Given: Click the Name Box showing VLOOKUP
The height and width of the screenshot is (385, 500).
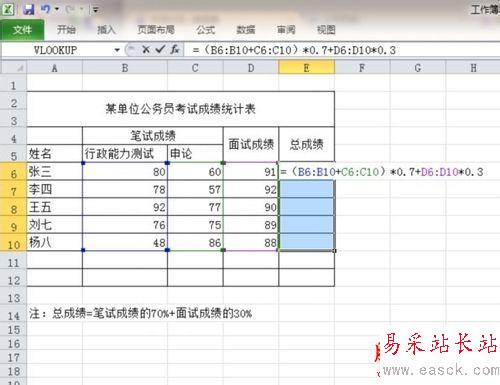Looking at the screenshot, I should coord(57,50).
